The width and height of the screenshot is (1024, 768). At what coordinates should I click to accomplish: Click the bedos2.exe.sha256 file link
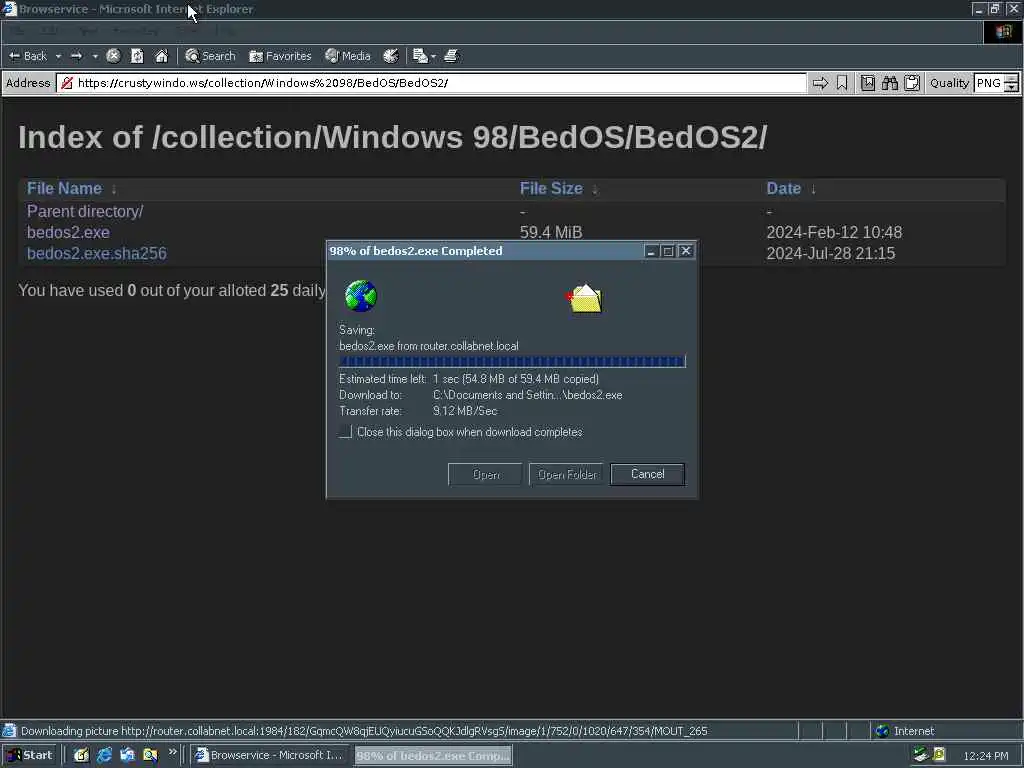97,253
